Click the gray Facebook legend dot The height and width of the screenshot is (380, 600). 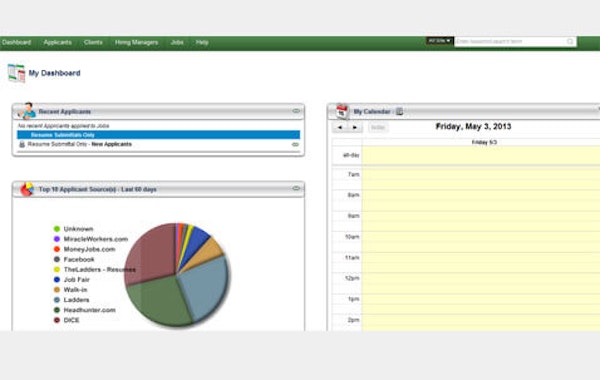[57, 259]
